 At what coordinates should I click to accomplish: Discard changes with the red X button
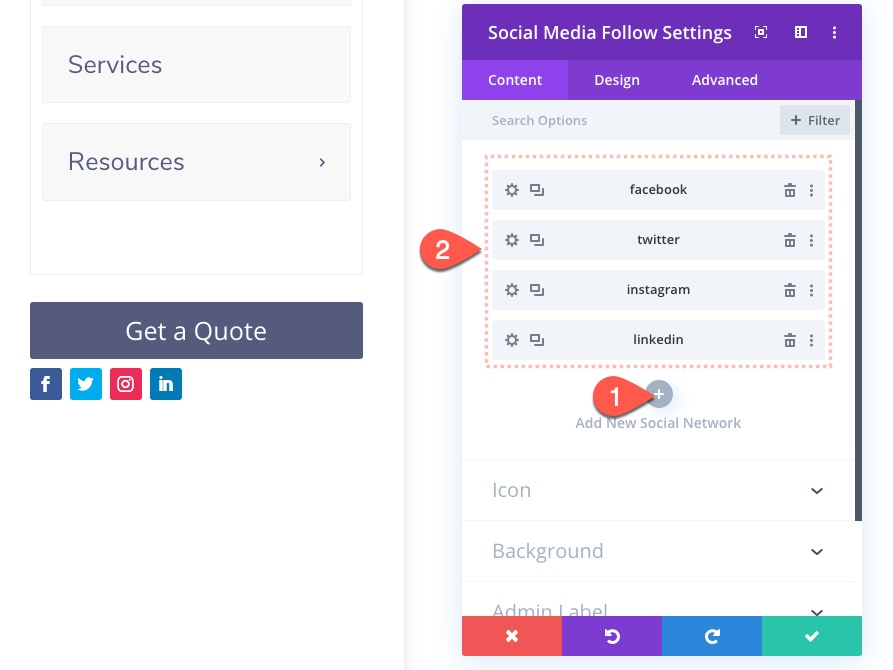click(x=511, y=636)
